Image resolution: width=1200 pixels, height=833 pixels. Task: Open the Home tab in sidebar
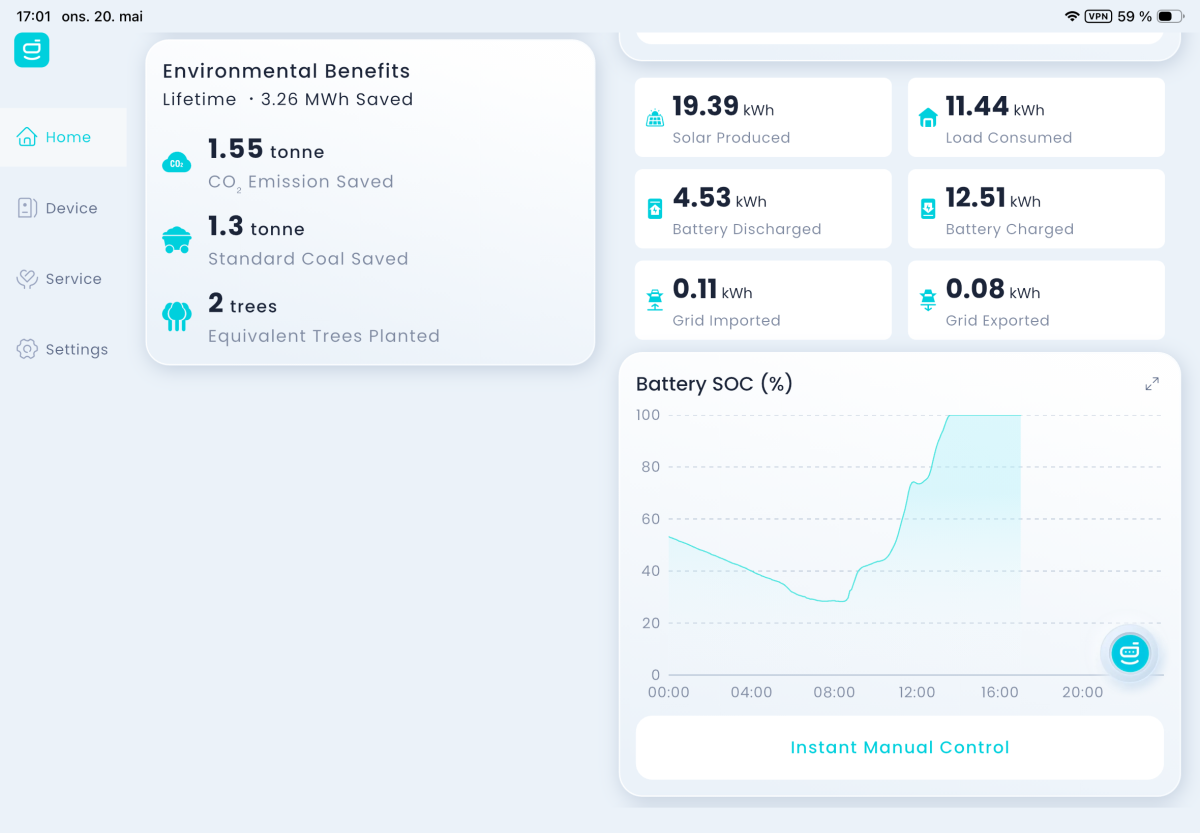pyautogui.click(x=63, y=137)
